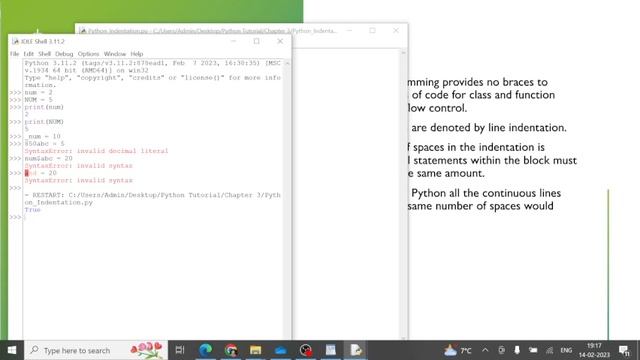Screen dimensions: 640x360
Task: Click the editor window vertical scrollbar
Action: (403, 195)
